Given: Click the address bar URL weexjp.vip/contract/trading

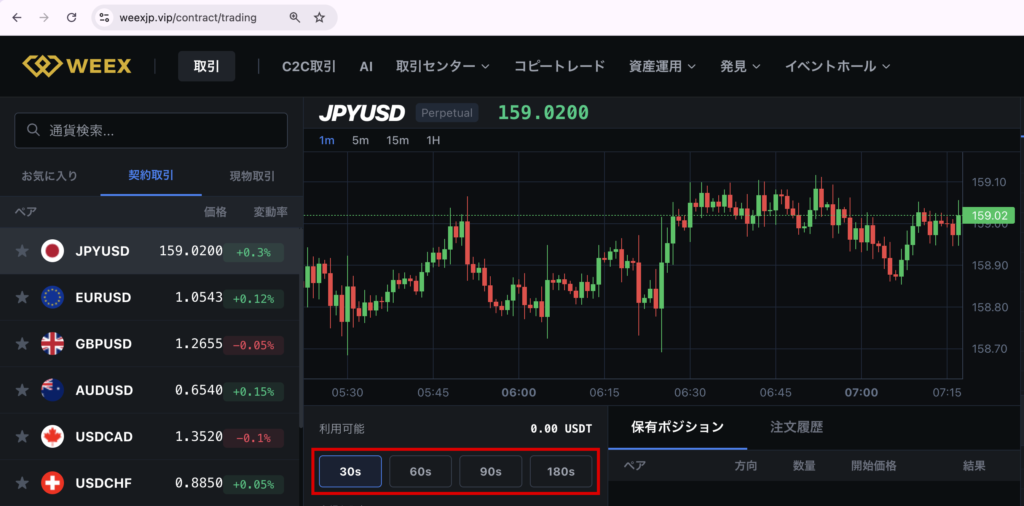Looking at the screenshot, I should click(x=188, y=18).
